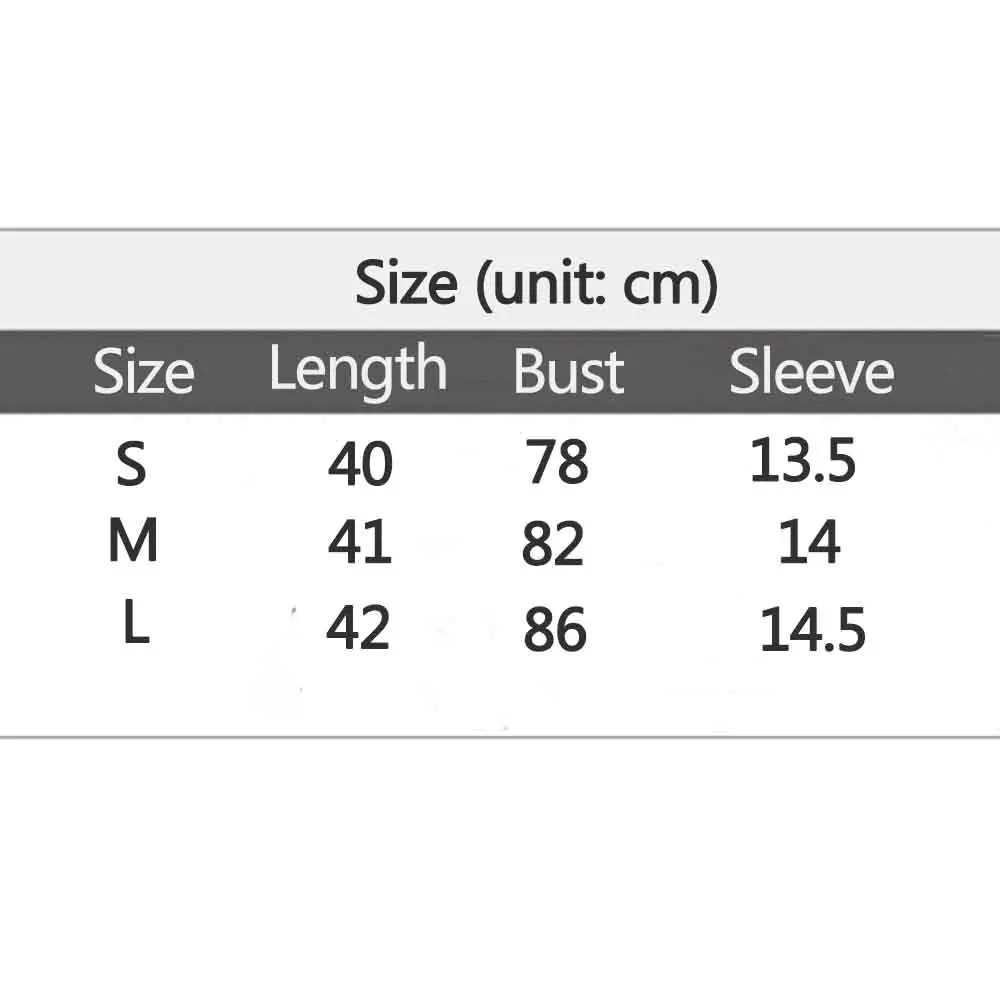Image resolution: width=1000 pixels, height=1000 pixels.
Task: Click the Bust column header
Action: pos(568,372)
